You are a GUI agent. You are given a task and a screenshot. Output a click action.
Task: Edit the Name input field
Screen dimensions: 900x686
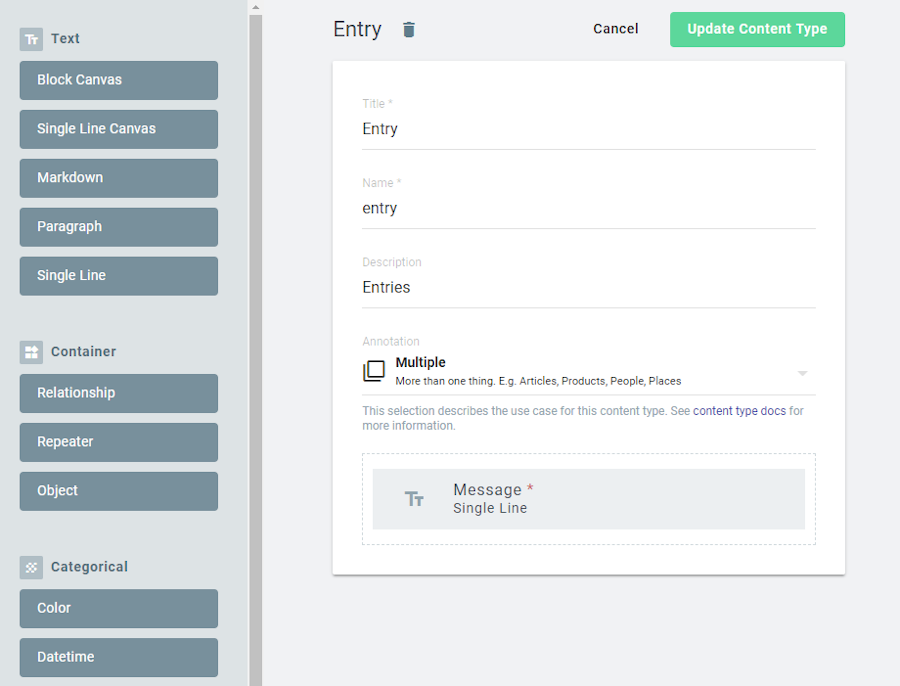tap(588, 208)
